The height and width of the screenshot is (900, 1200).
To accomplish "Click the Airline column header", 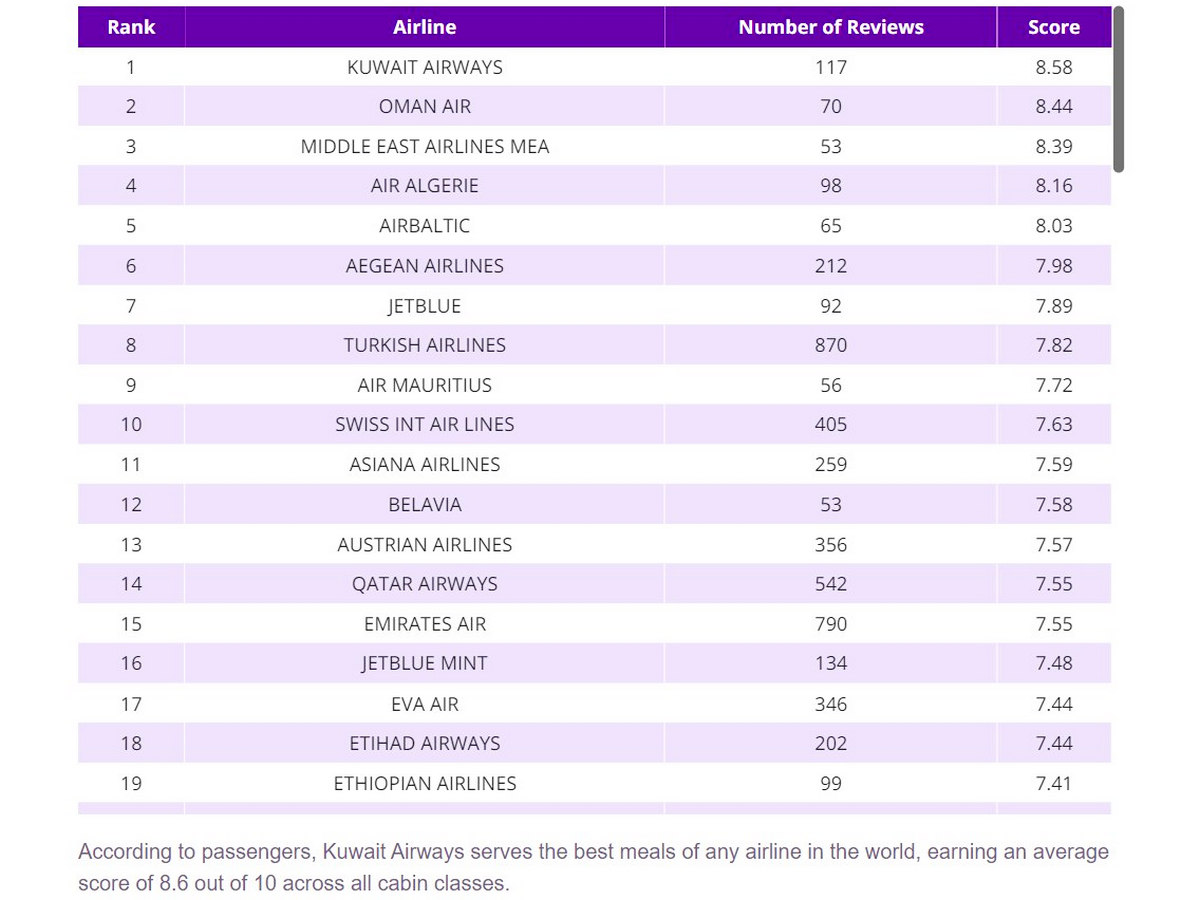I will pos(425,27).
